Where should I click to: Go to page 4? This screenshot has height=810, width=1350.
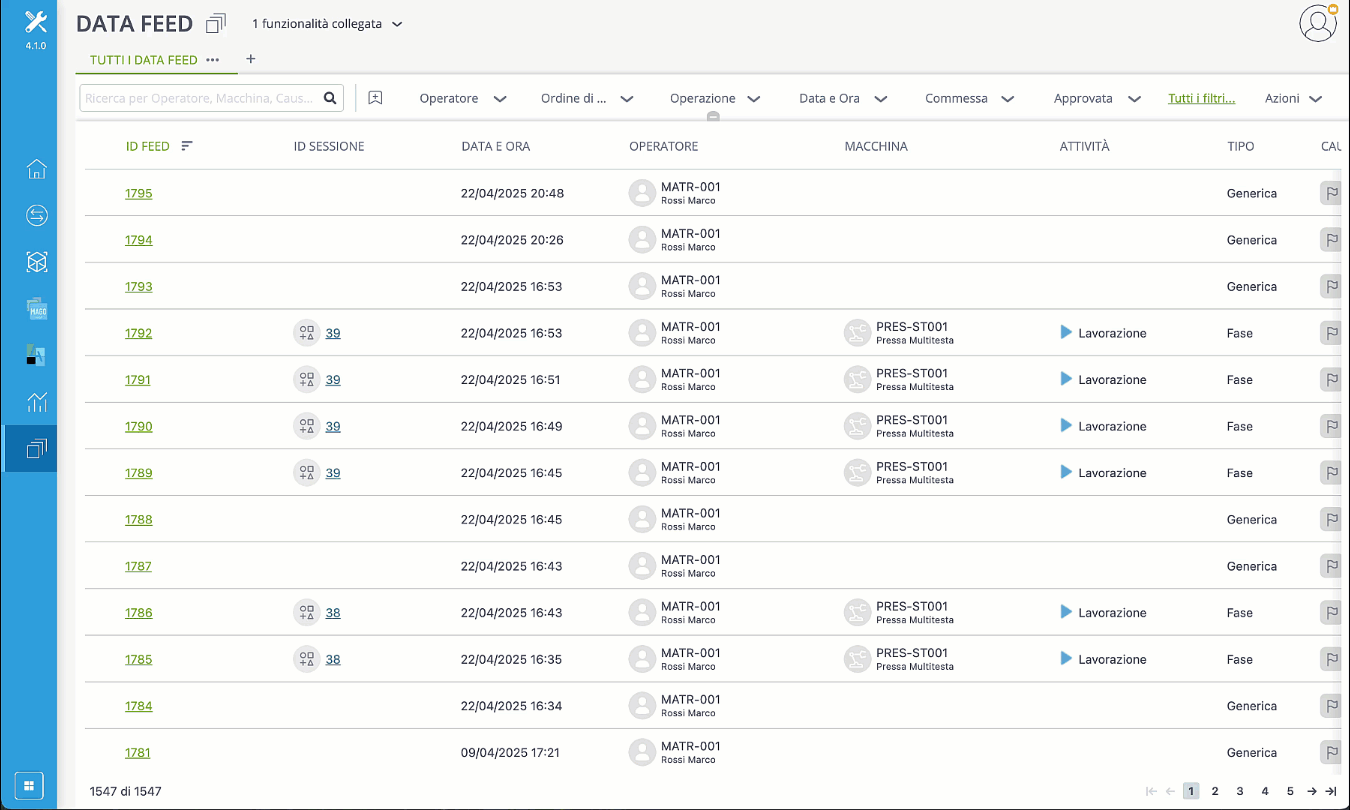tap(1265, 791)
